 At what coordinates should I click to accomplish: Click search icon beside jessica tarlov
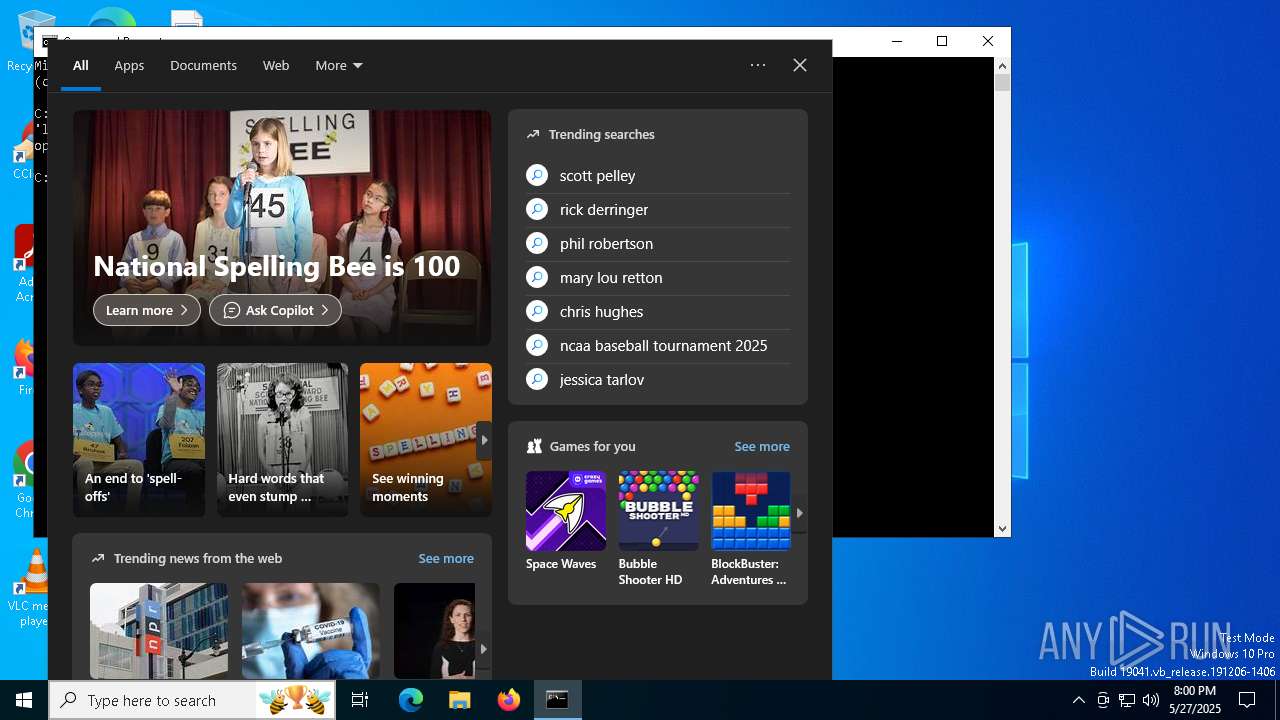[x=537, y=379]
